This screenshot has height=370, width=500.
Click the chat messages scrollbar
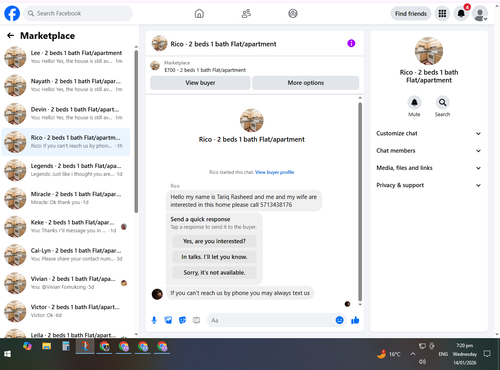[x=360, y=202]
